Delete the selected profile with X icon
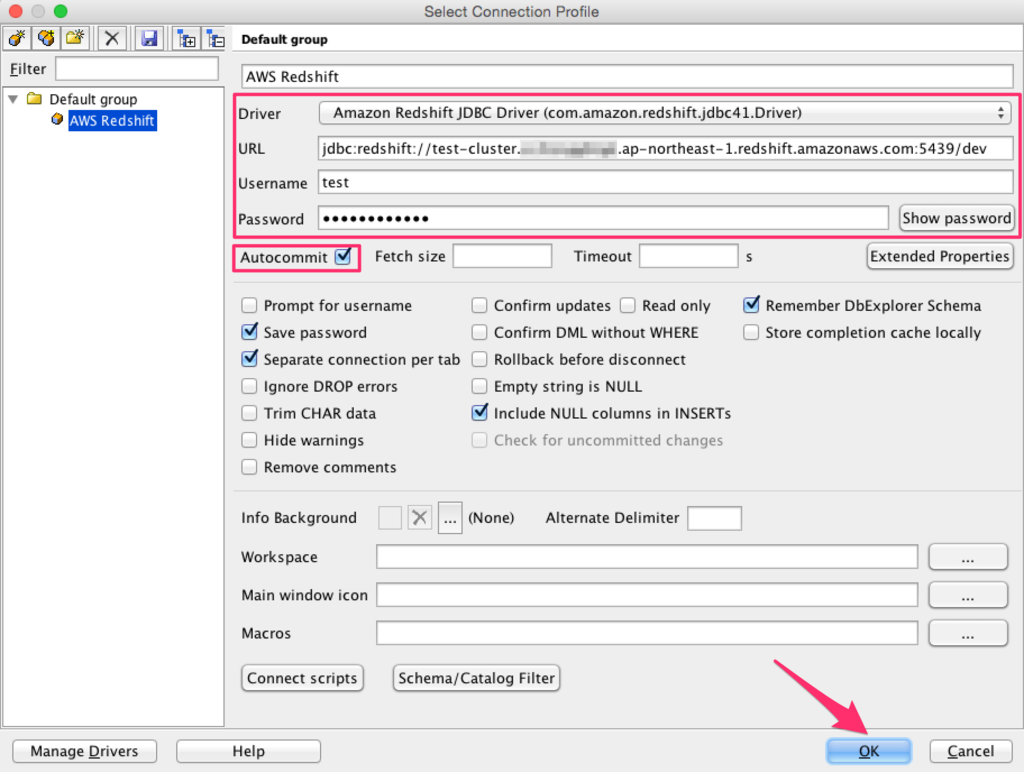Viewport: 1024px width, 772px height. click(x=112, y=39)
